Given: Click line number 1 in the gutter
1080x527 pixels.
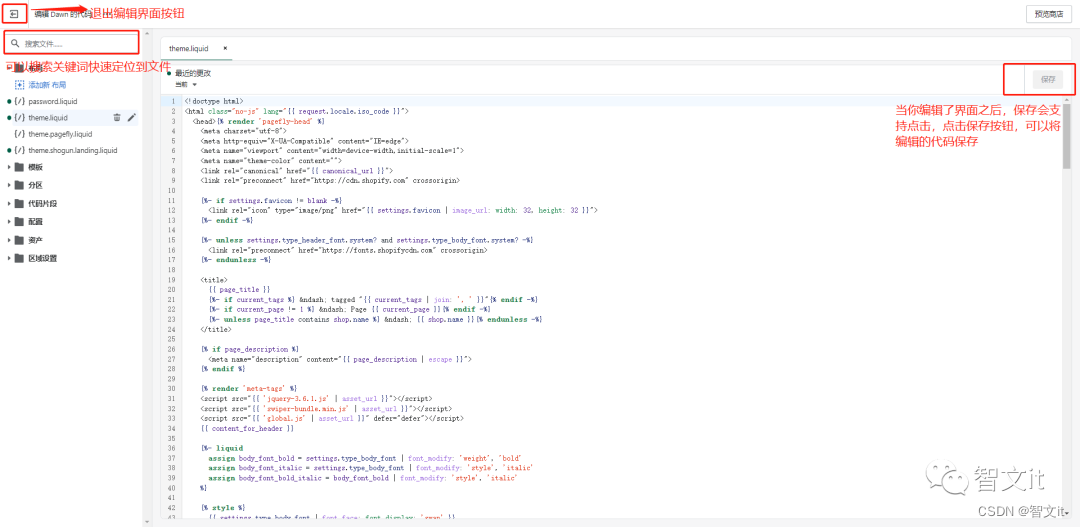Looking at the screenshot, I should click(174, 101).
